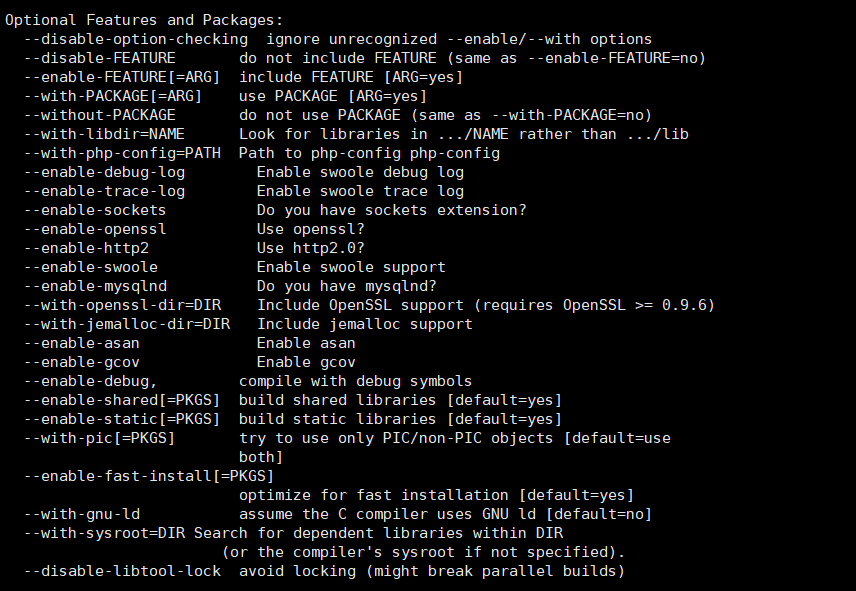Click the --enable-trace-log option text
Screen dimensions: 856x591
(104, 191)
